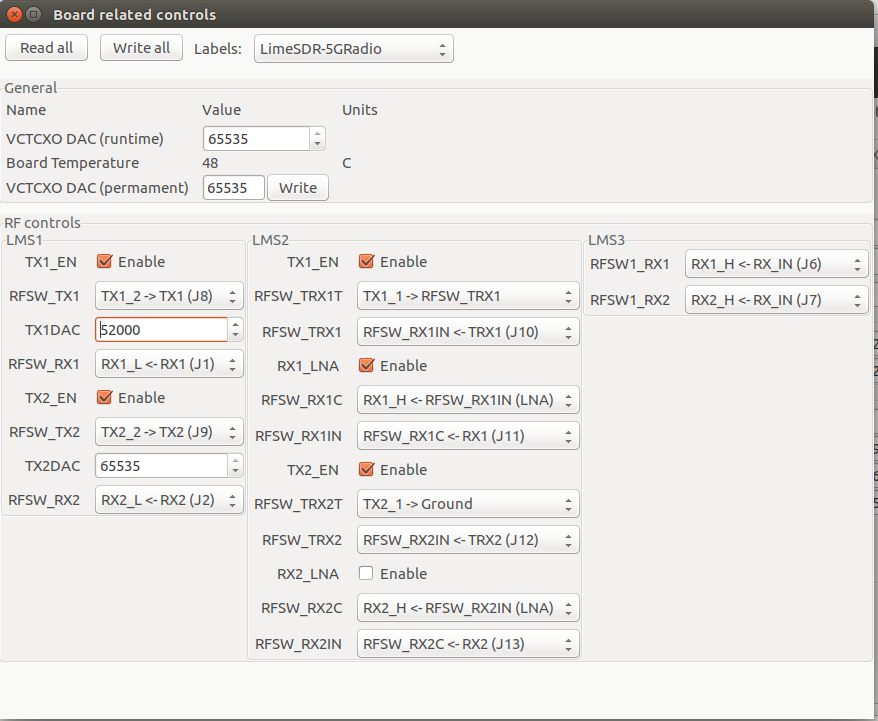878x721 pixels.
Task: Click the VCTCXO DAC permanent value field
Action: (x=233, y=188)
